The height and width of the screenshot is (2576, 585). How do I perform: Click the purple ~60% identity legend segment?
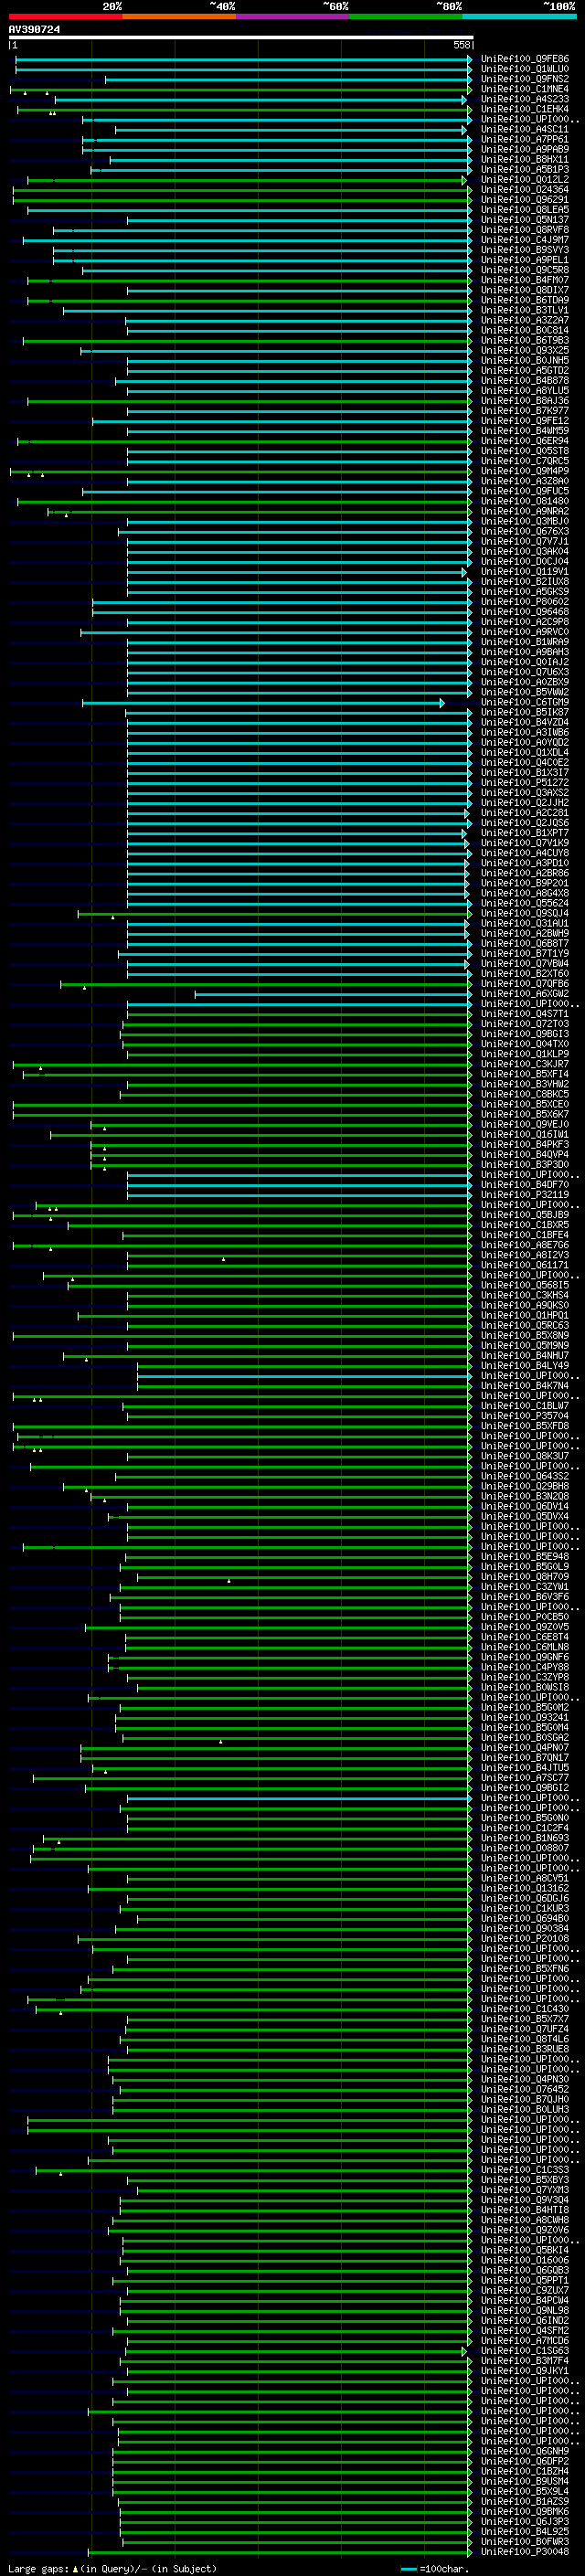(x=293, y=16)
